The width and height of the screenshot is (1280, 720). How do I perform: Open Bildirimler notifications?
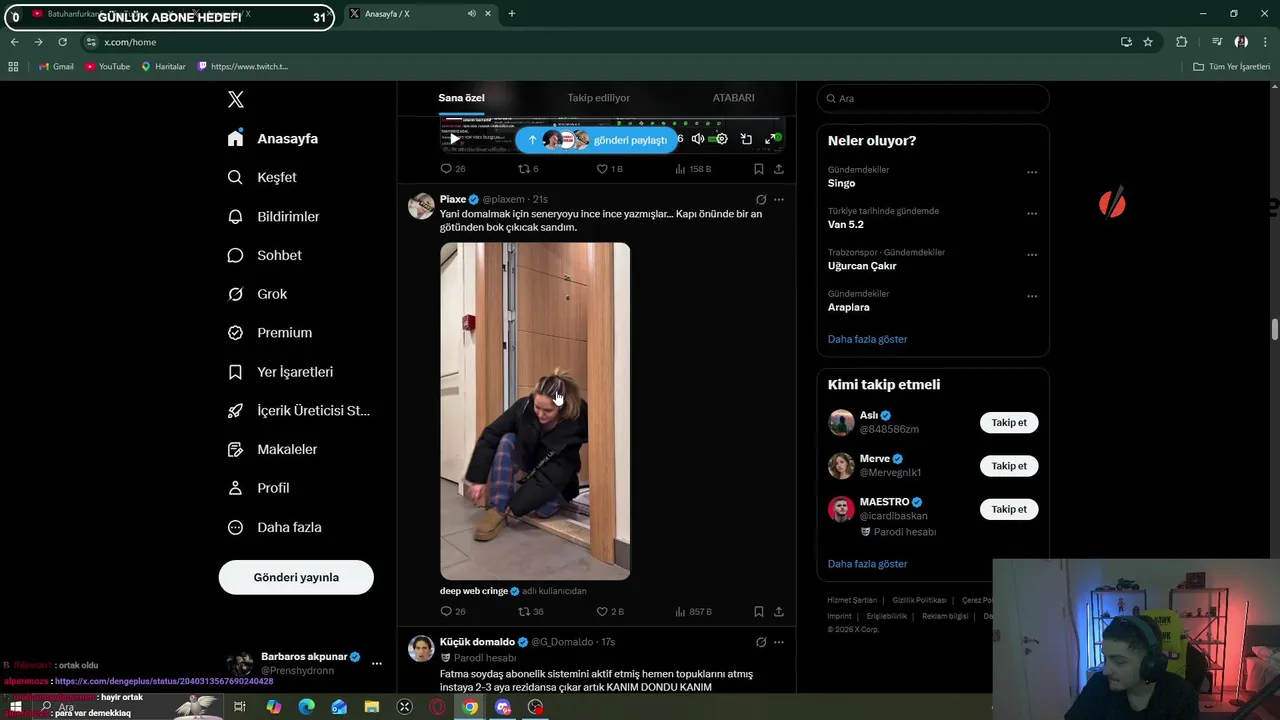click(274, 216)
